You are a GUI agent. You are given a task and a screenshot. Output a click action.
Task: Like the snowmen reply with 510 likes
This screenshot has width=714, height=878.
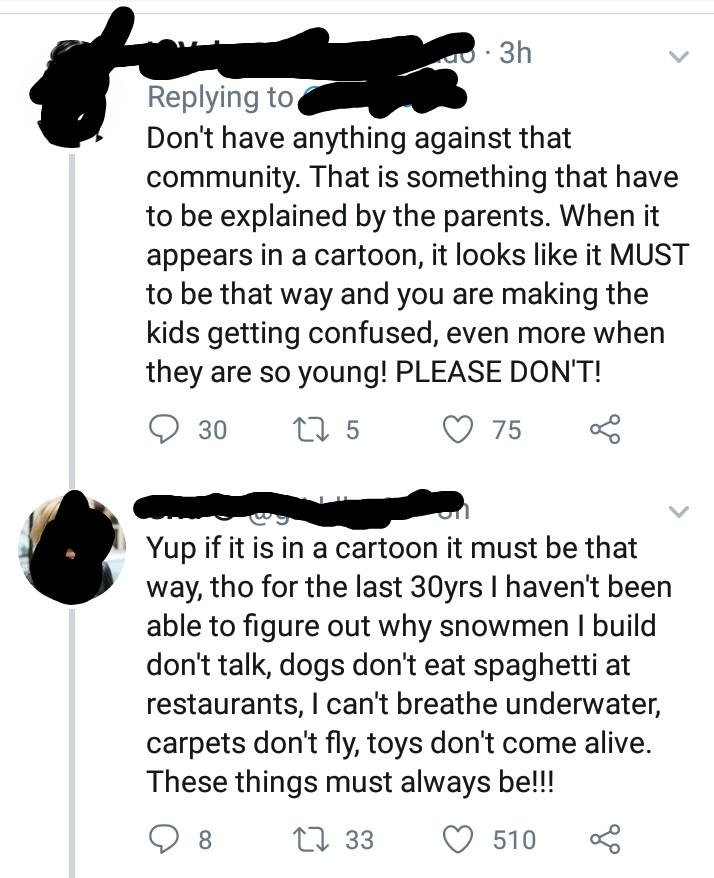pos(459,839)
